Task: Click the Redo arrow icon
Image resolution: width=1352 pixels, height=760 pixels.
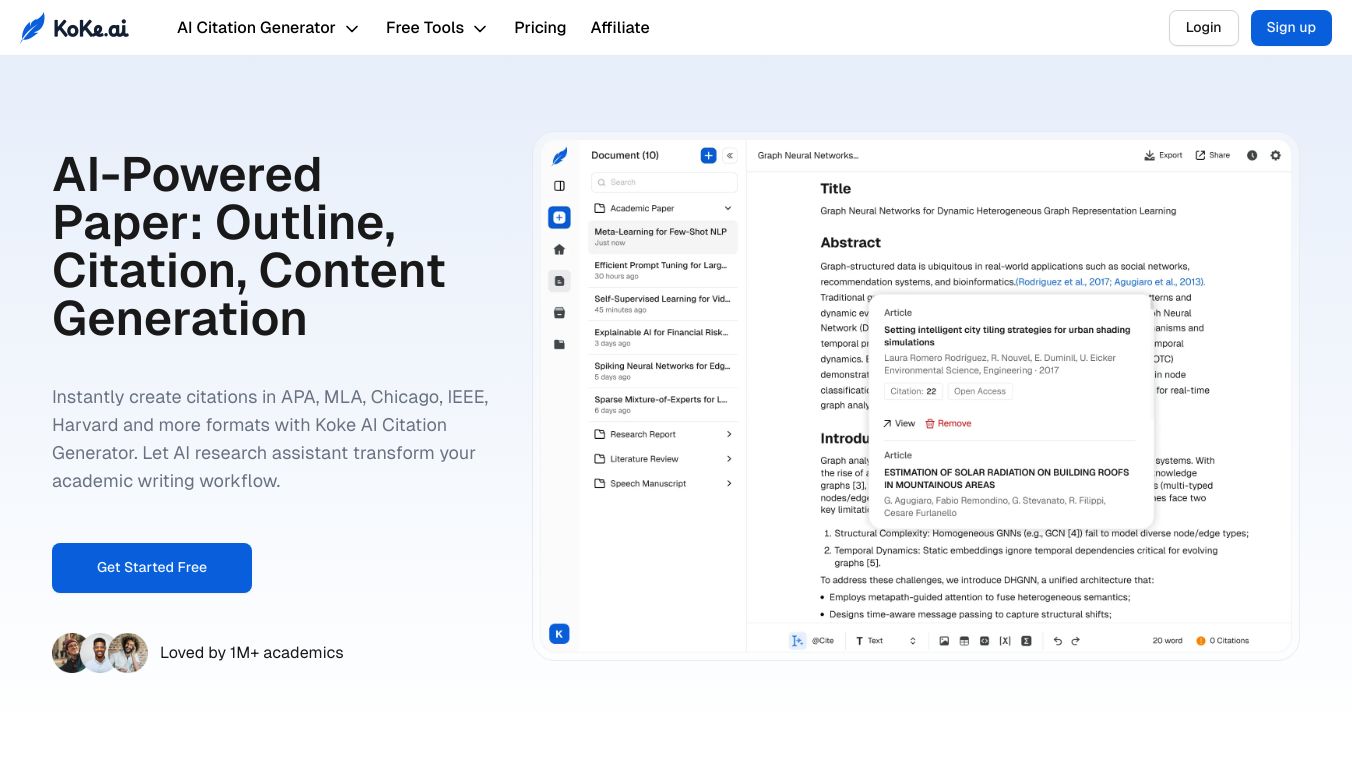Action: (x=1076, y=641)
